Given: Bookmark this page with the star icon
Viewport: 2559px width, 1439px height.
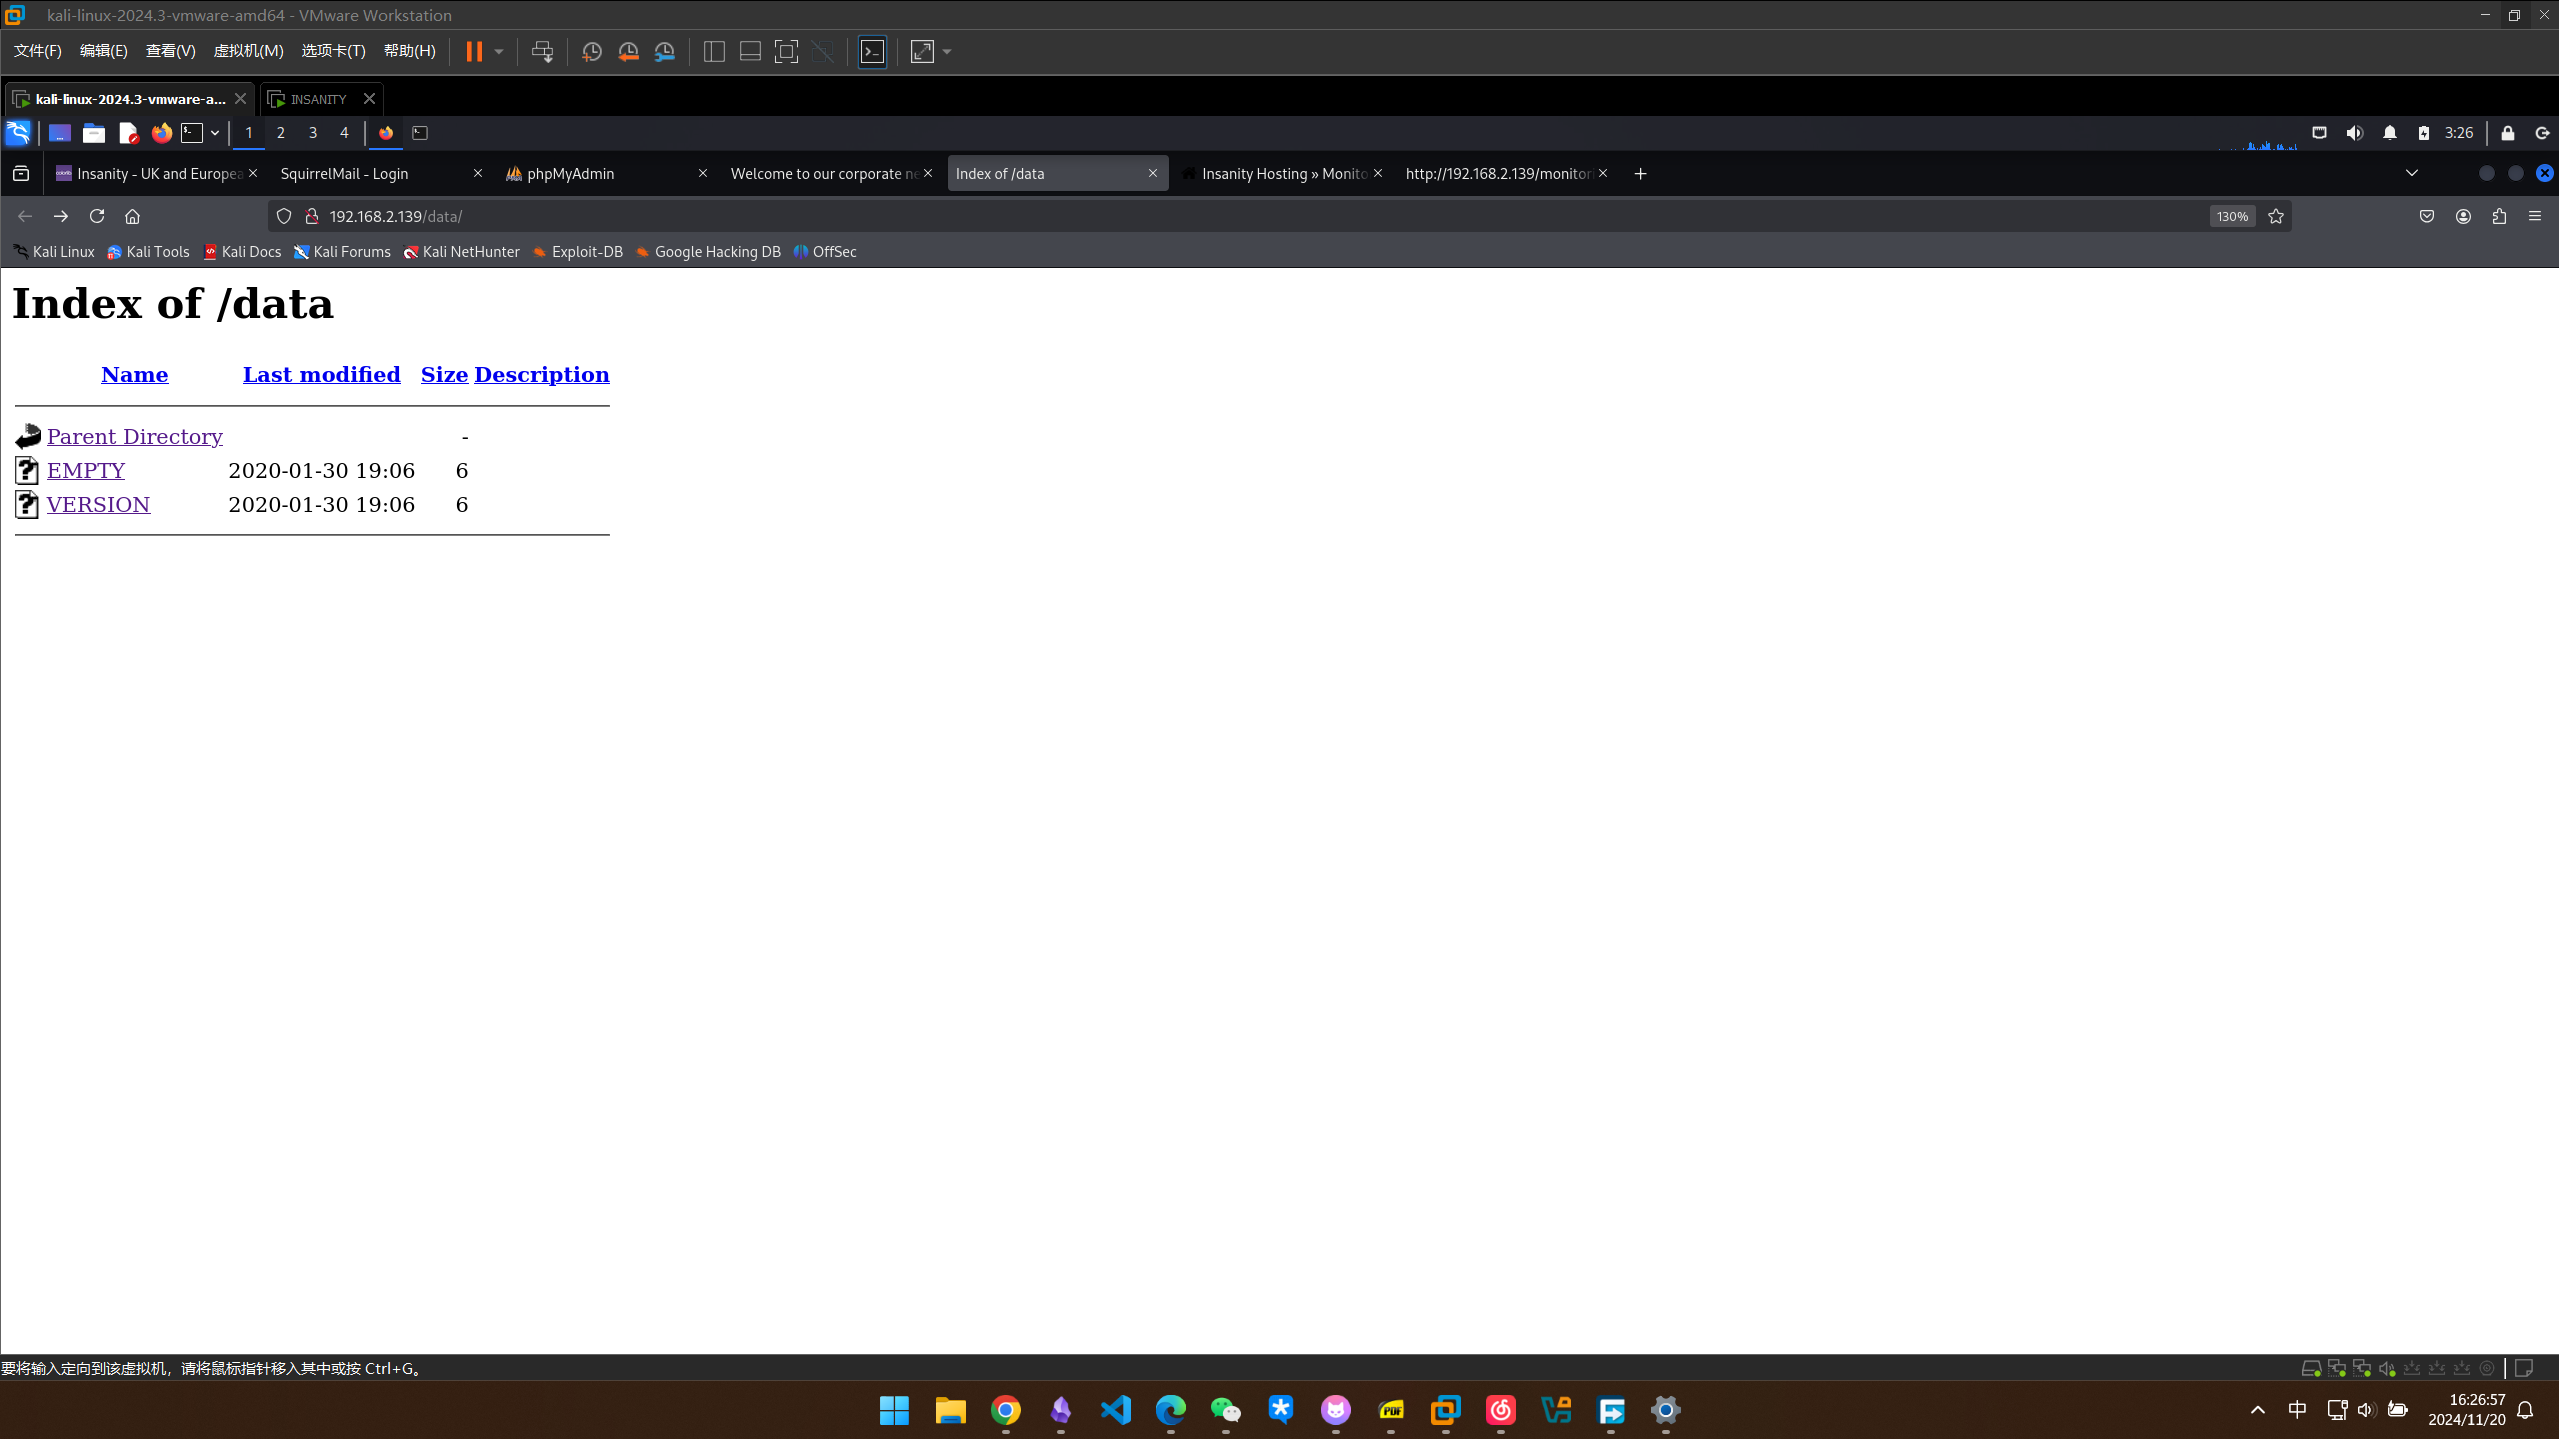Looking at the screenshot, I should [2276, 216].
